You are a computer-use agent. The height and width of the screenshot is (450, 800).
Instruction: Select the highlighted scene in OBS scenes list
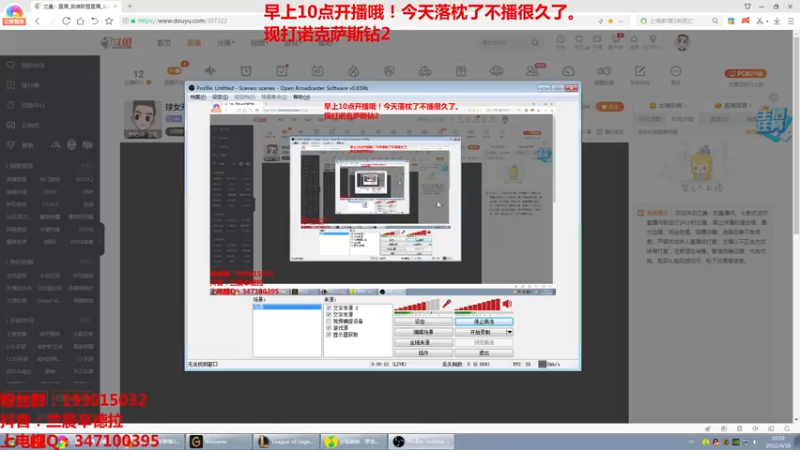point(287,307)
